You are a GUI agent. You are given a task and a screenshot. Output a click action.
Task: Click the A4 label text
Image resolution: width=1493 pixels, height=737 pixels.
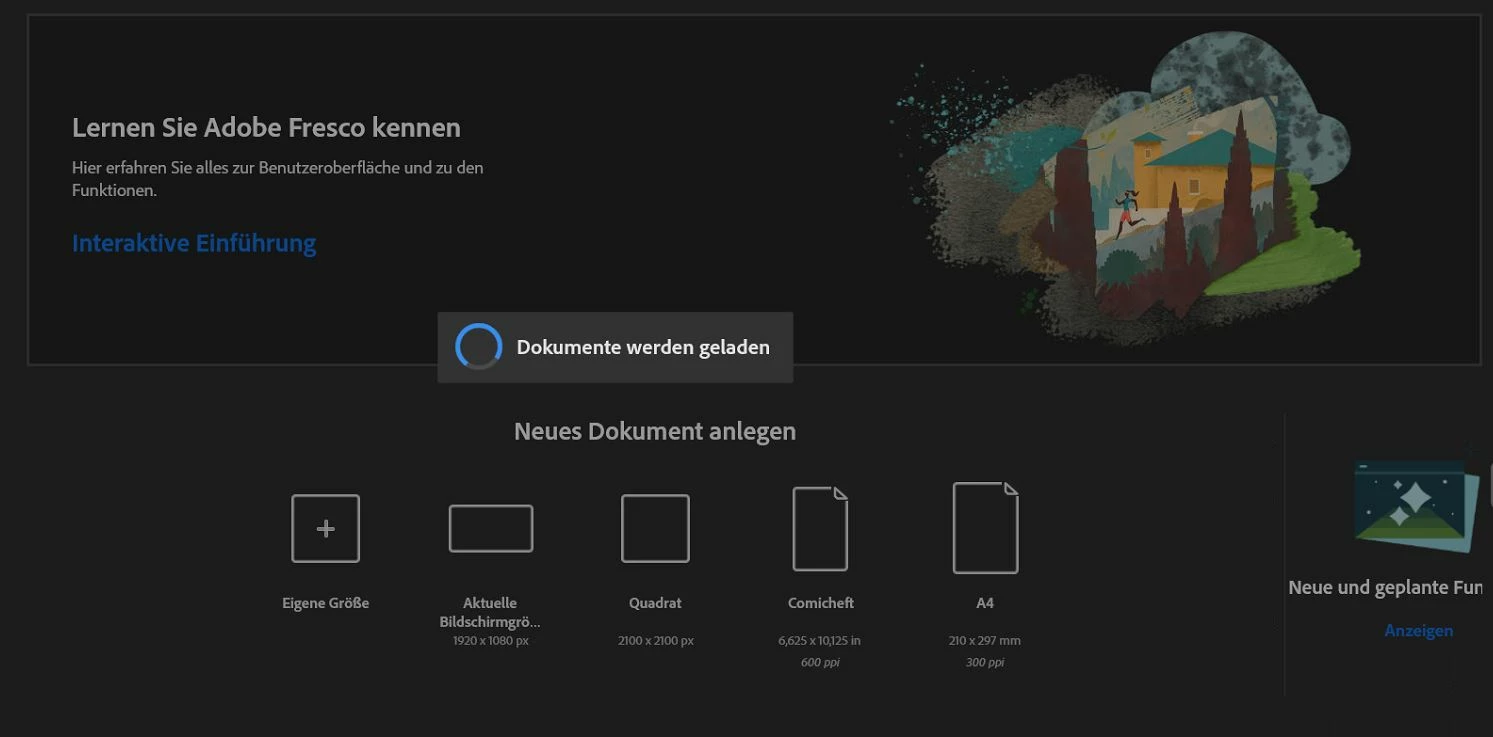coord(985,603)
